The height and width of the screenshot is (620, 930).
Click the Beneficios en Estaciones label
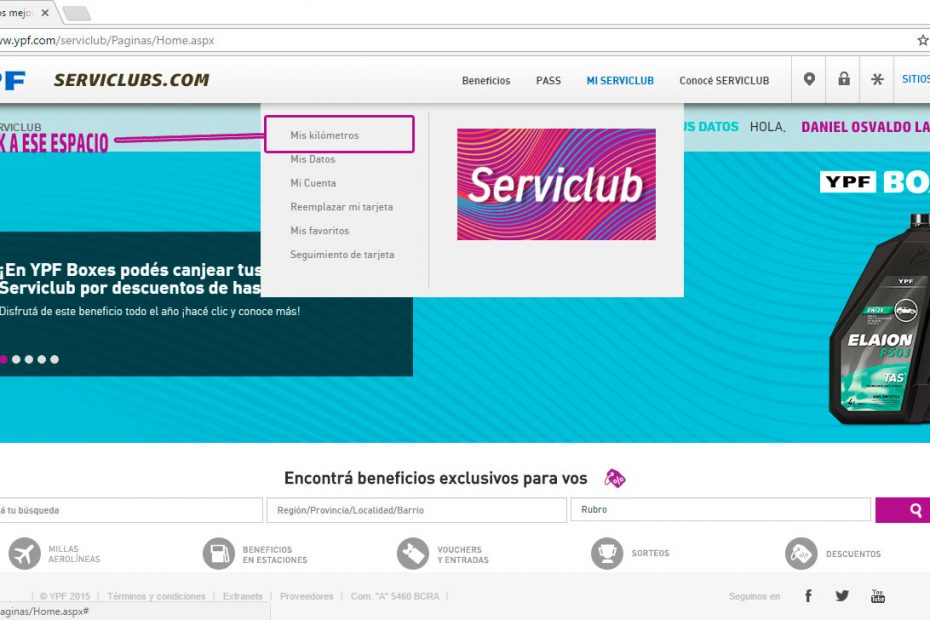coord(275,555)
